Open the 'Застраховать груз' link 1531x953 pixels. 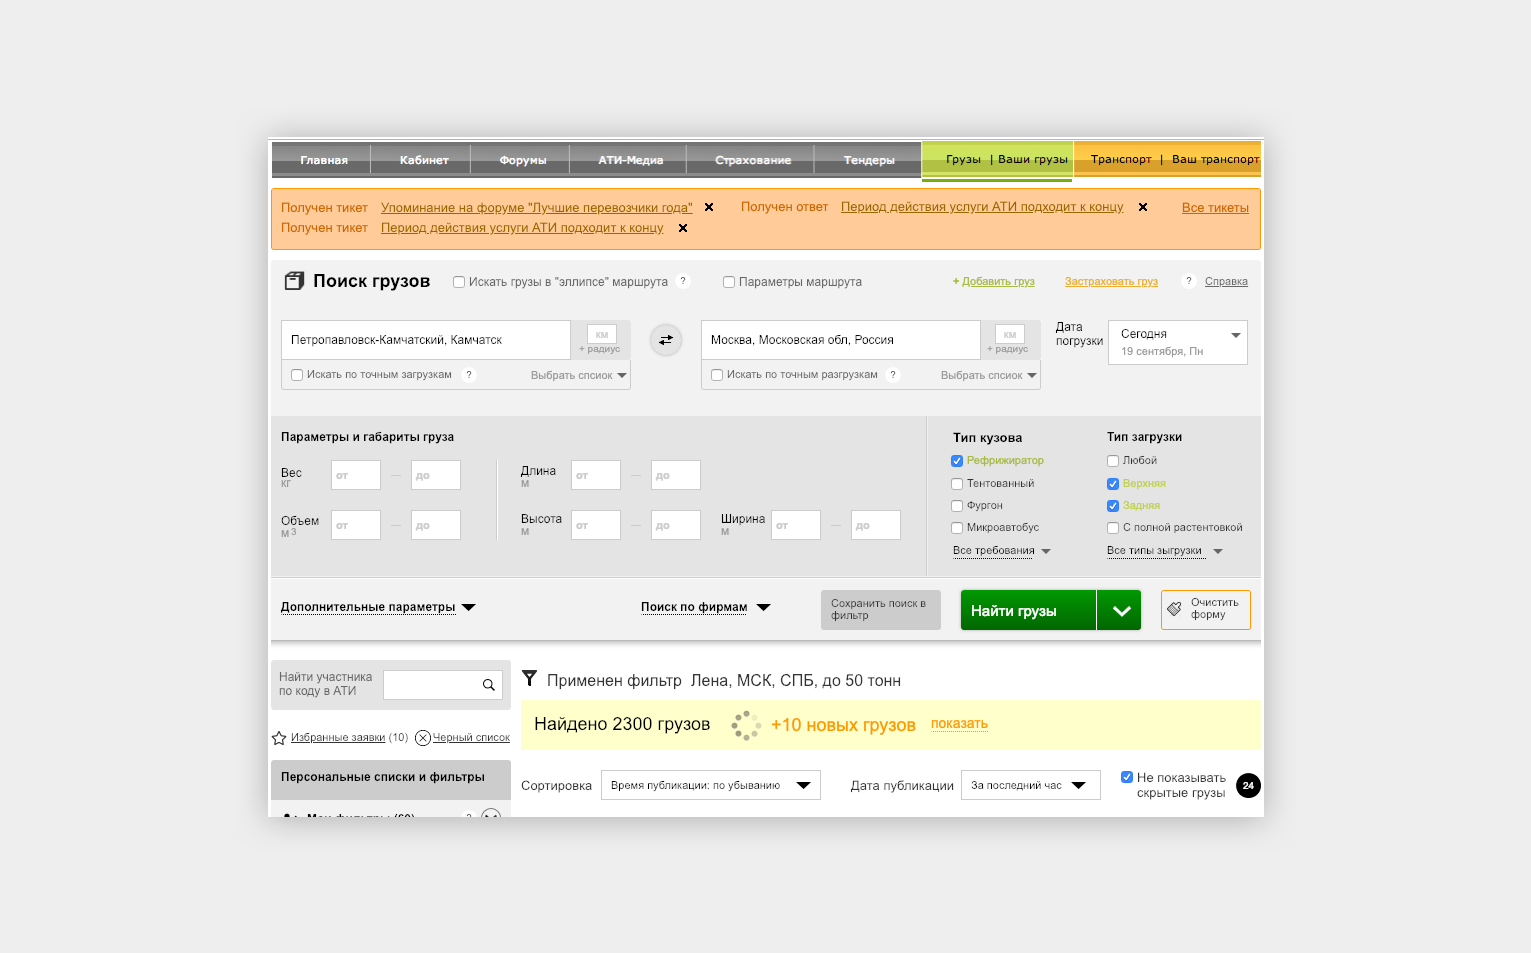click(1111, 282)
